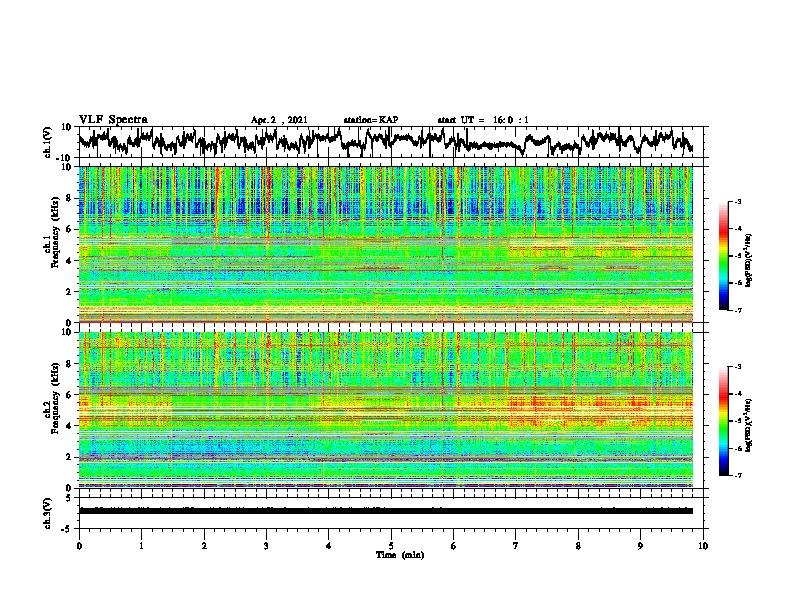Click the ch.1 spectrogram "2" kHz tick label
Screen dimensions: 792x612
pos(70,292)
